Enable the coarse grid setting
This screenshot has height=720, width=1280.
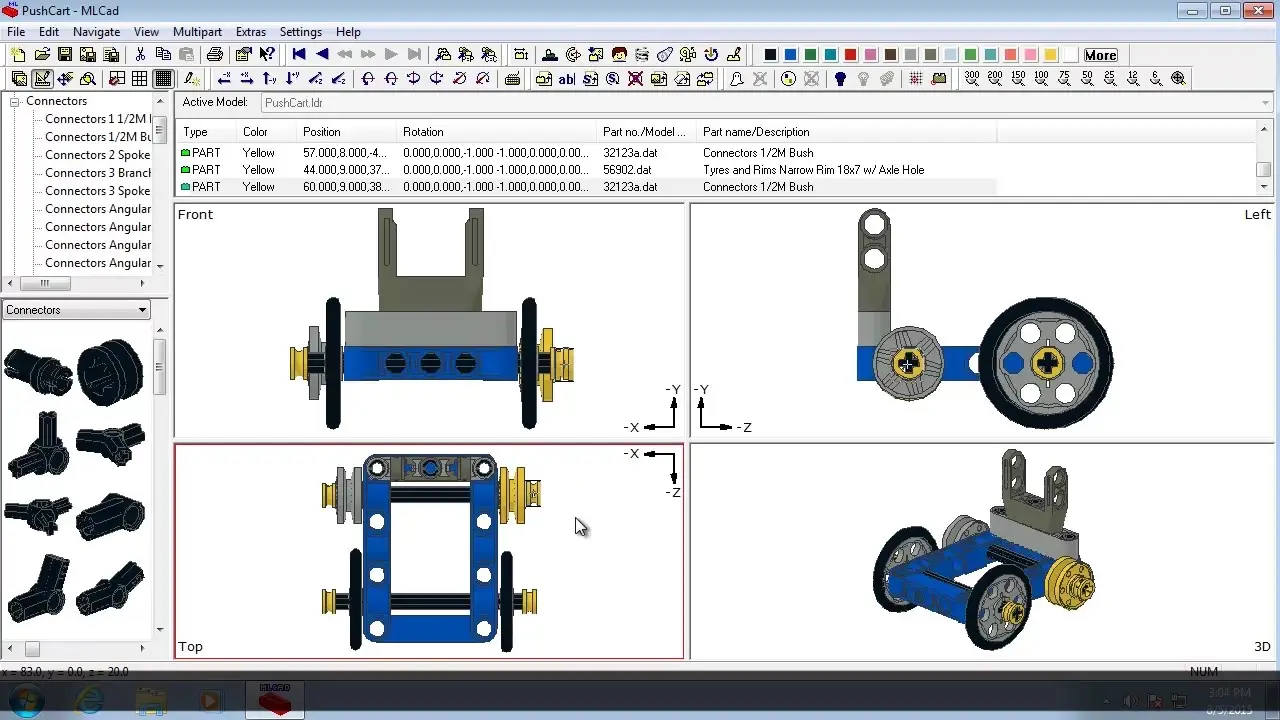tap(139, 78)
